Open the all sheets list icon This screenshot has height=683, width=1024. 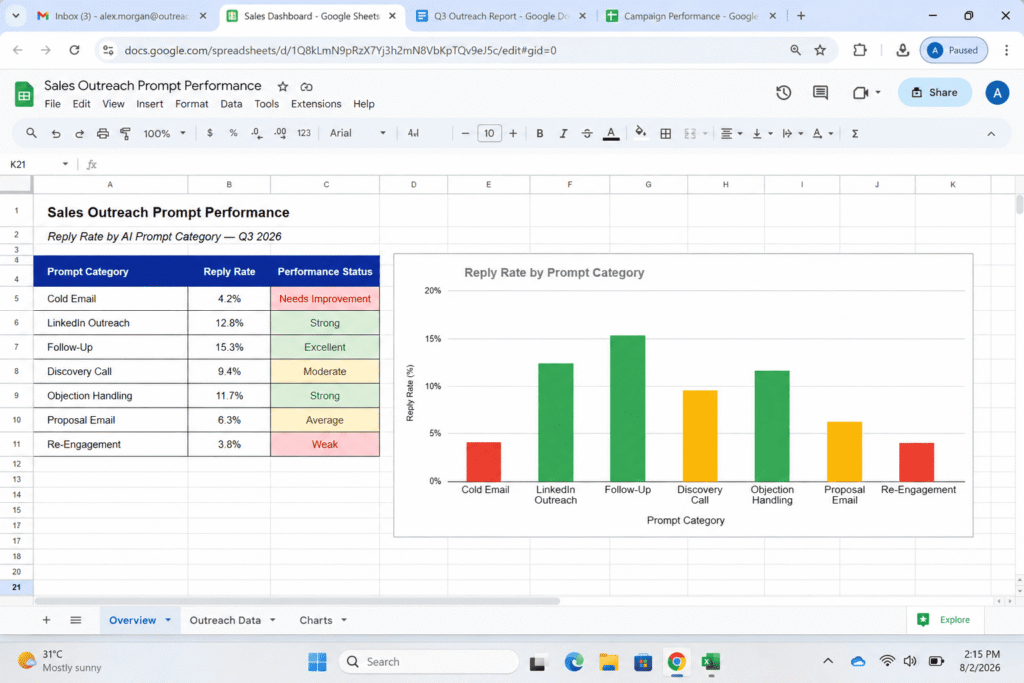[76, 620]
